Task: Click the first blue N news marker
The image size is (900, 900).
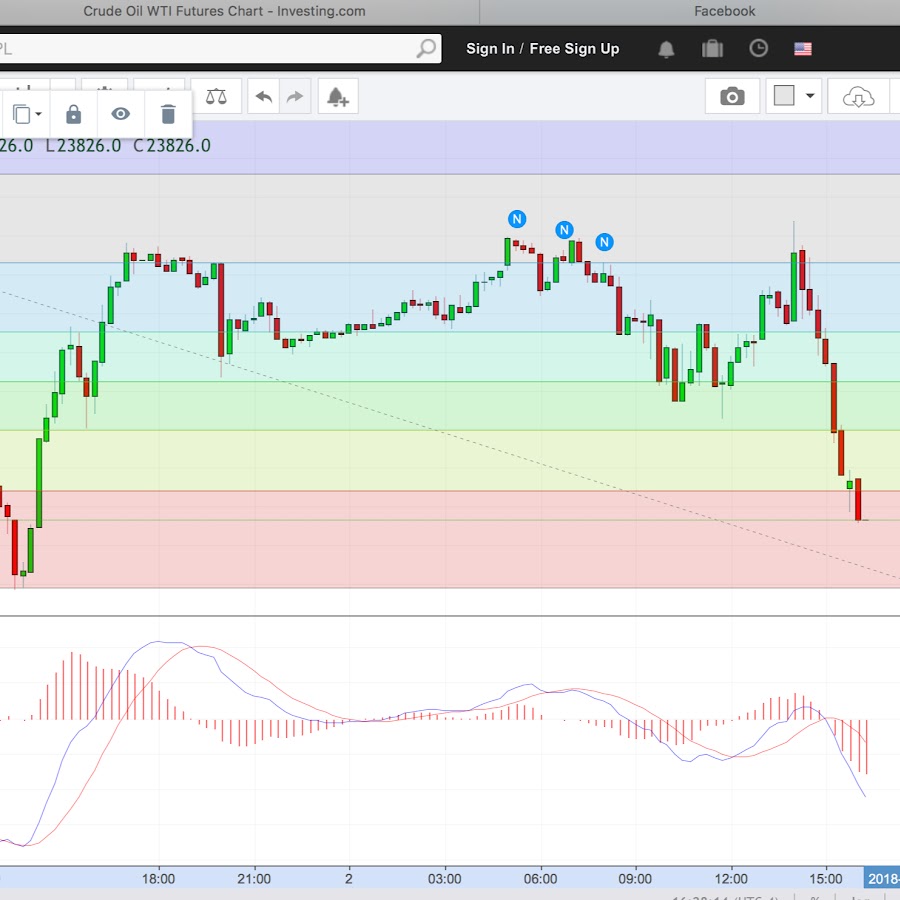Action: click(517, 219)
